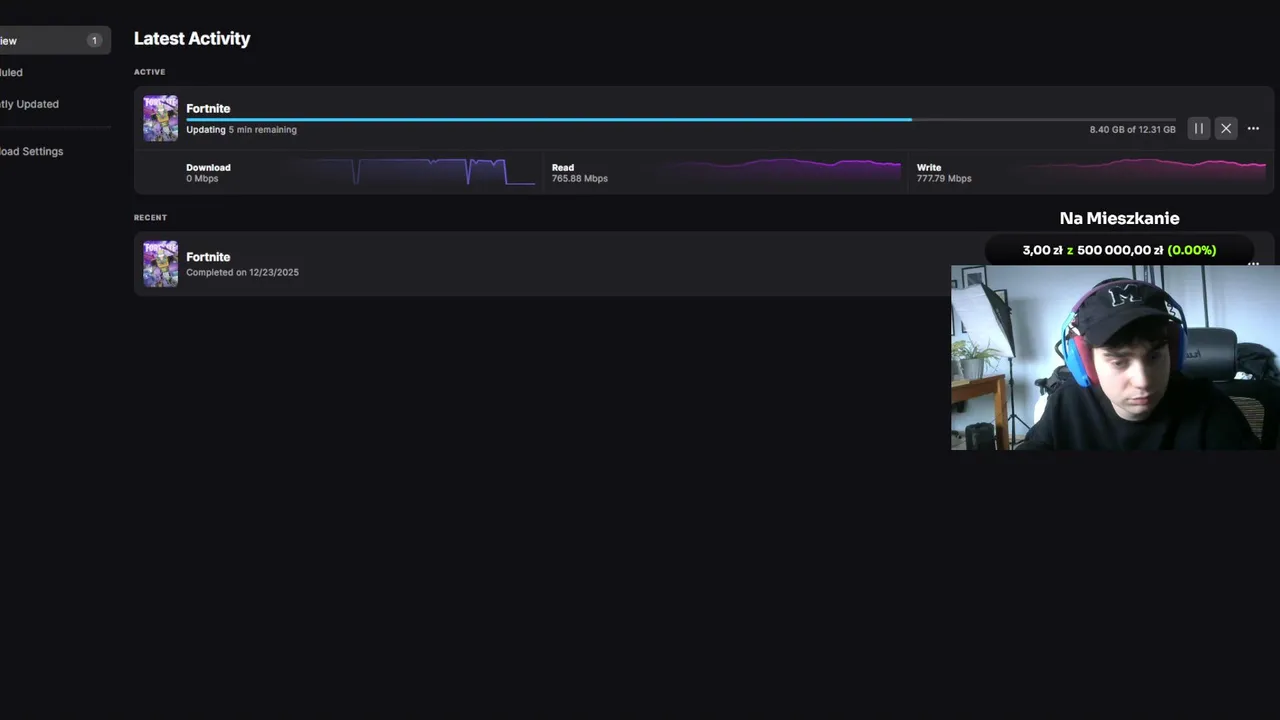Open the Recently Updated sidebar item

pos(29,104)
